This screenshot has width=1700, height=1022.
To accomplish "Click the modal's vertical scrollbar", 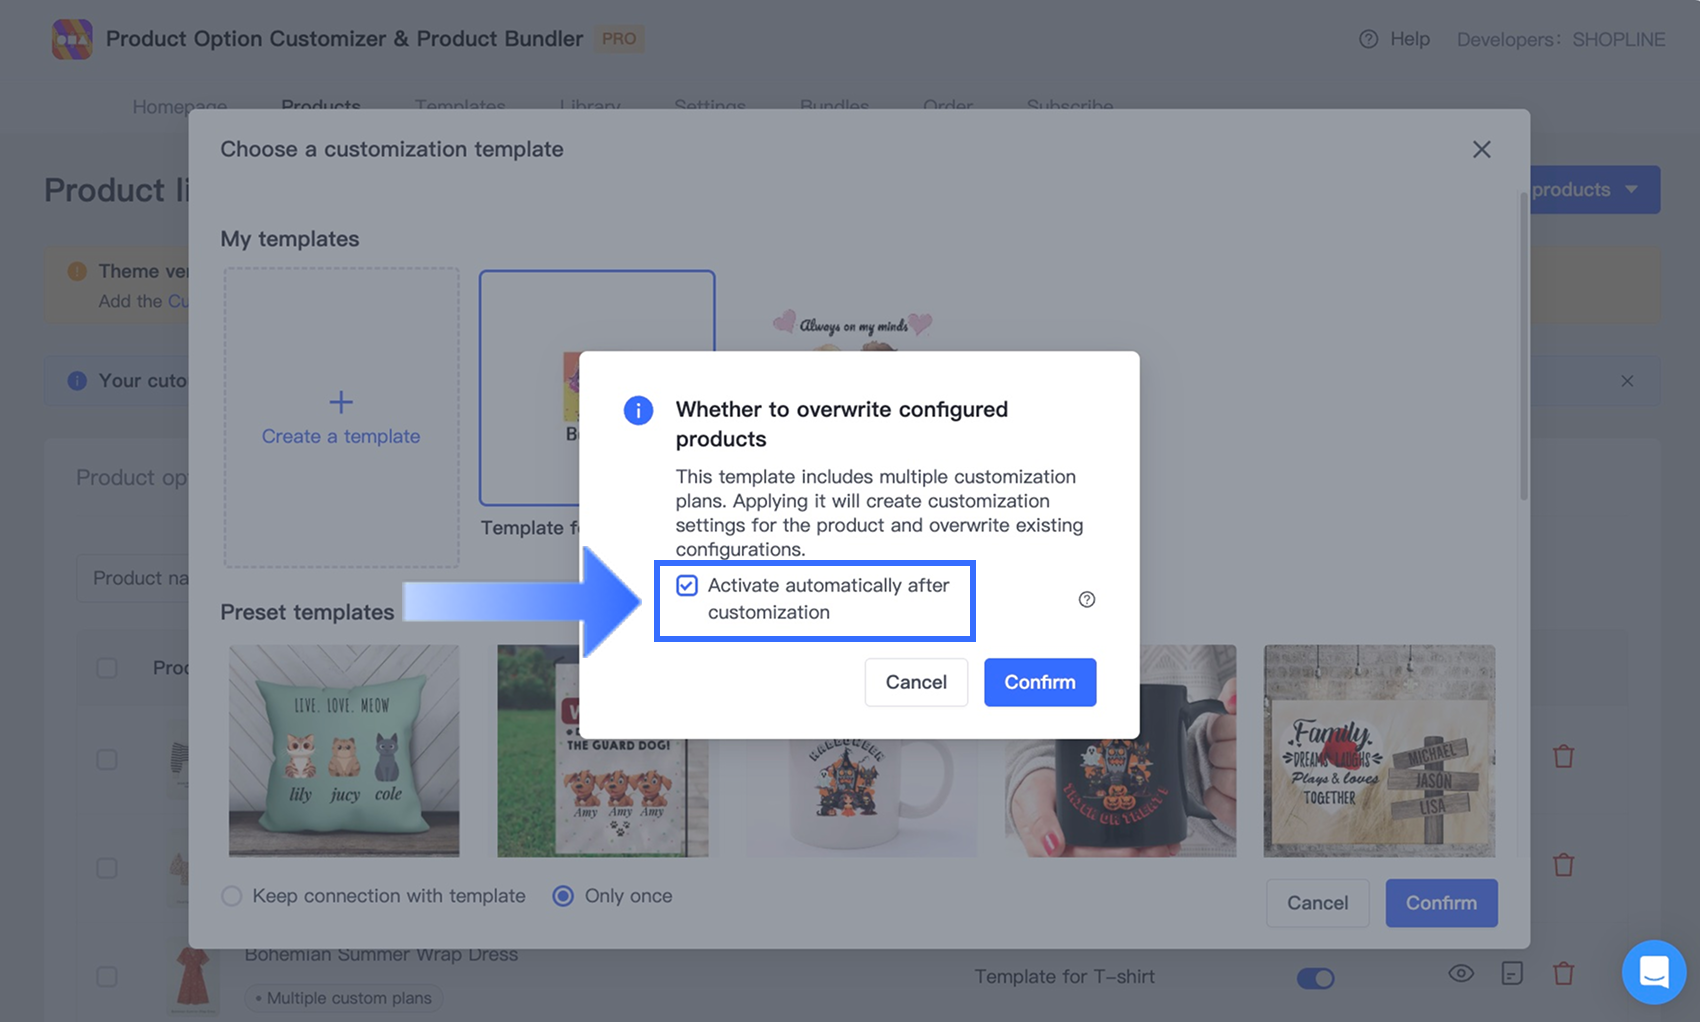I will click(x=1524, y=345).
